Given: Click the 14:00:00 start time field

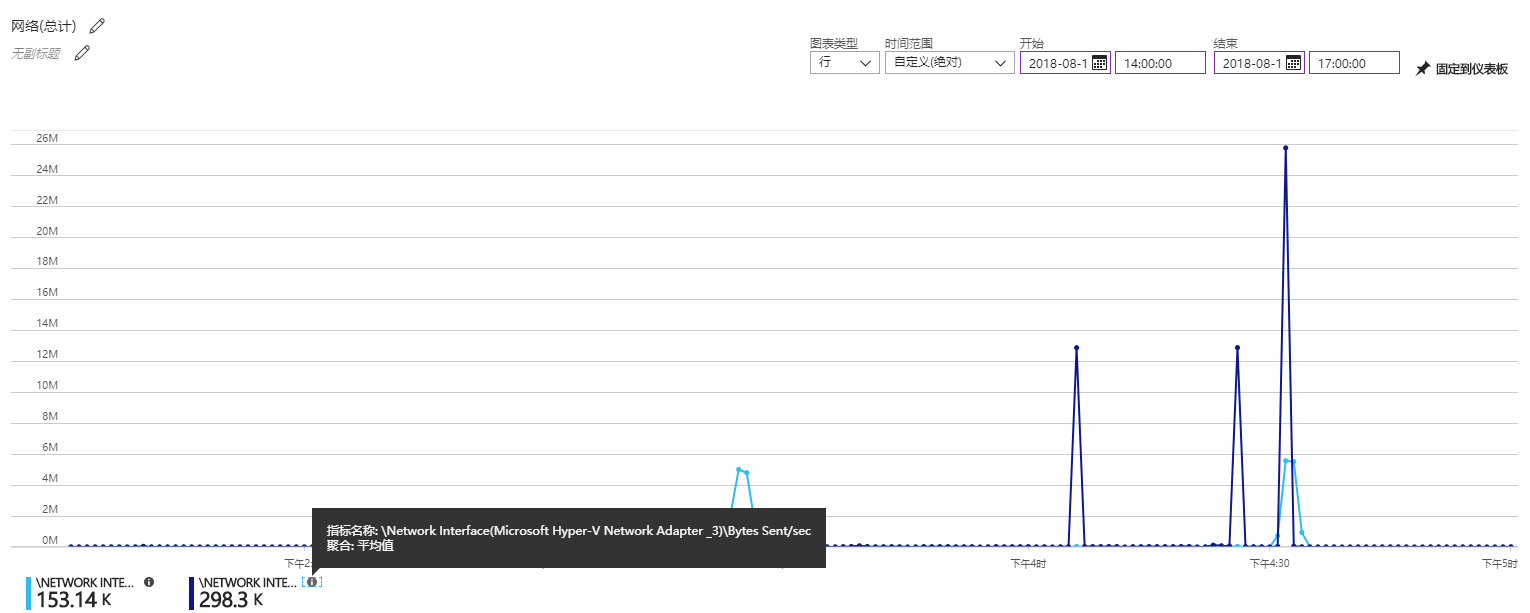Looking at the screenshot, I should click(1159, 63).
